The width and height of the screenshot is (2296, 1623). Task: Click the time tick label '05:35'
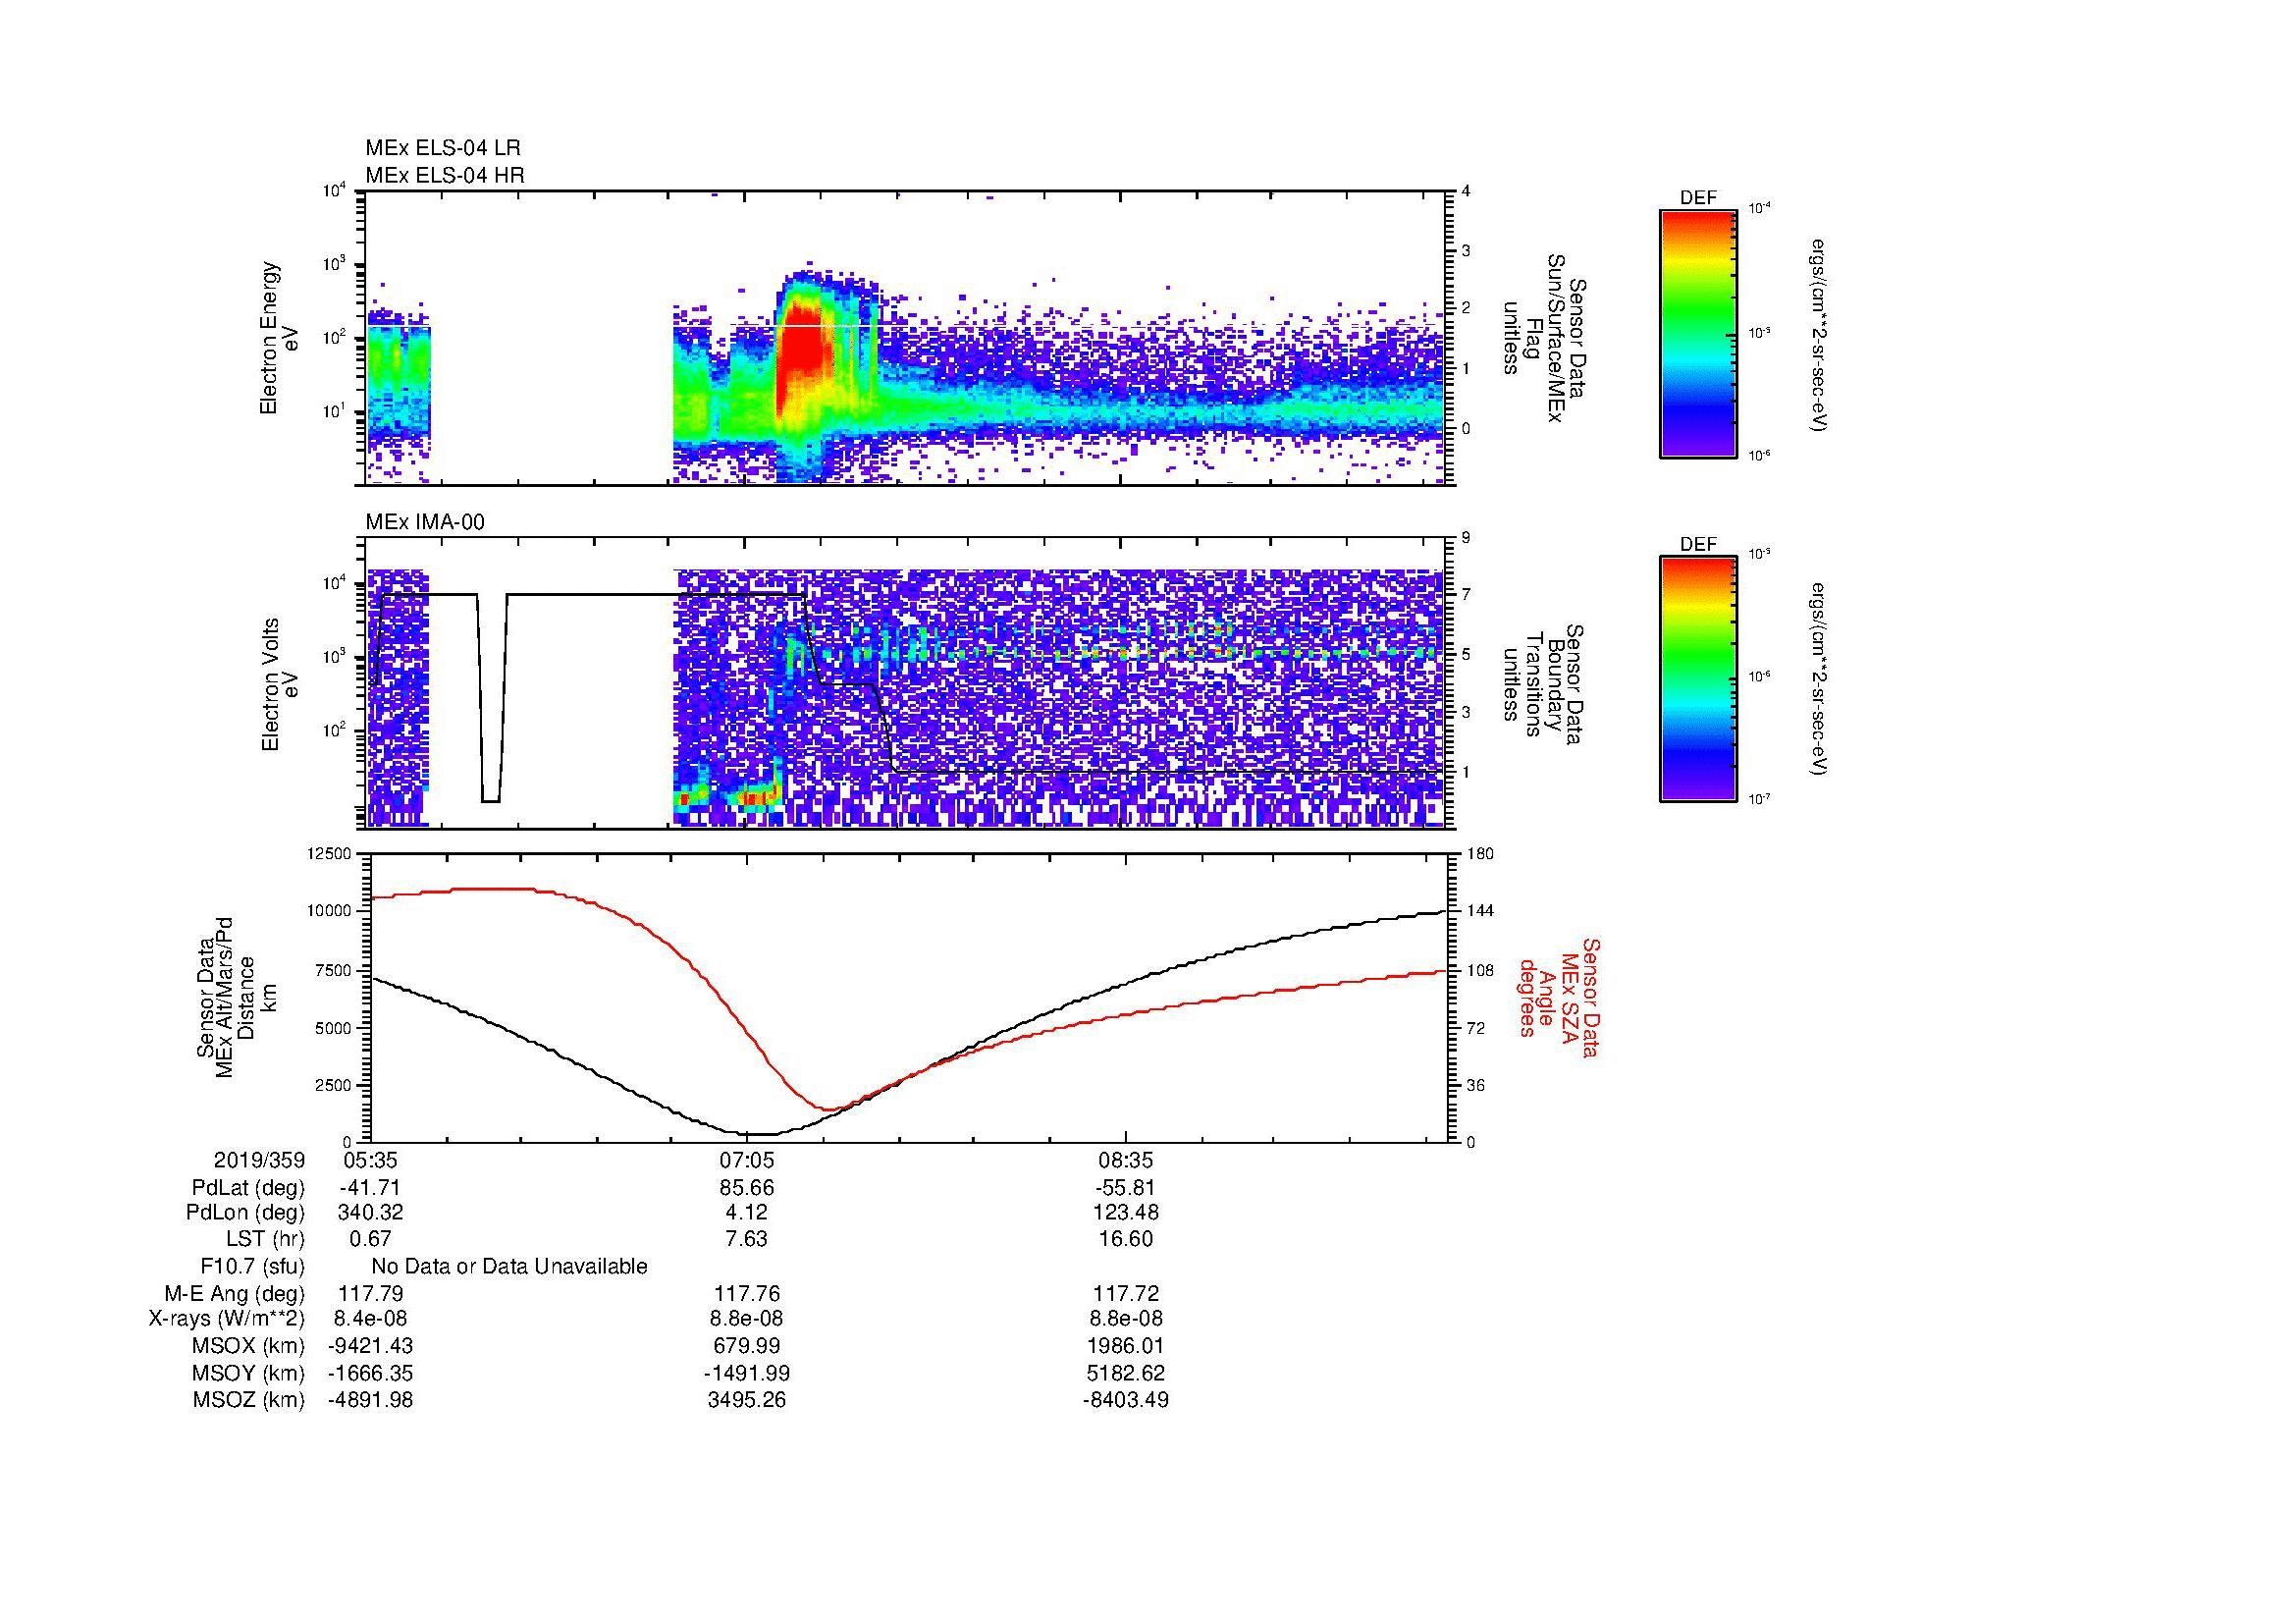pos(370,1160)
